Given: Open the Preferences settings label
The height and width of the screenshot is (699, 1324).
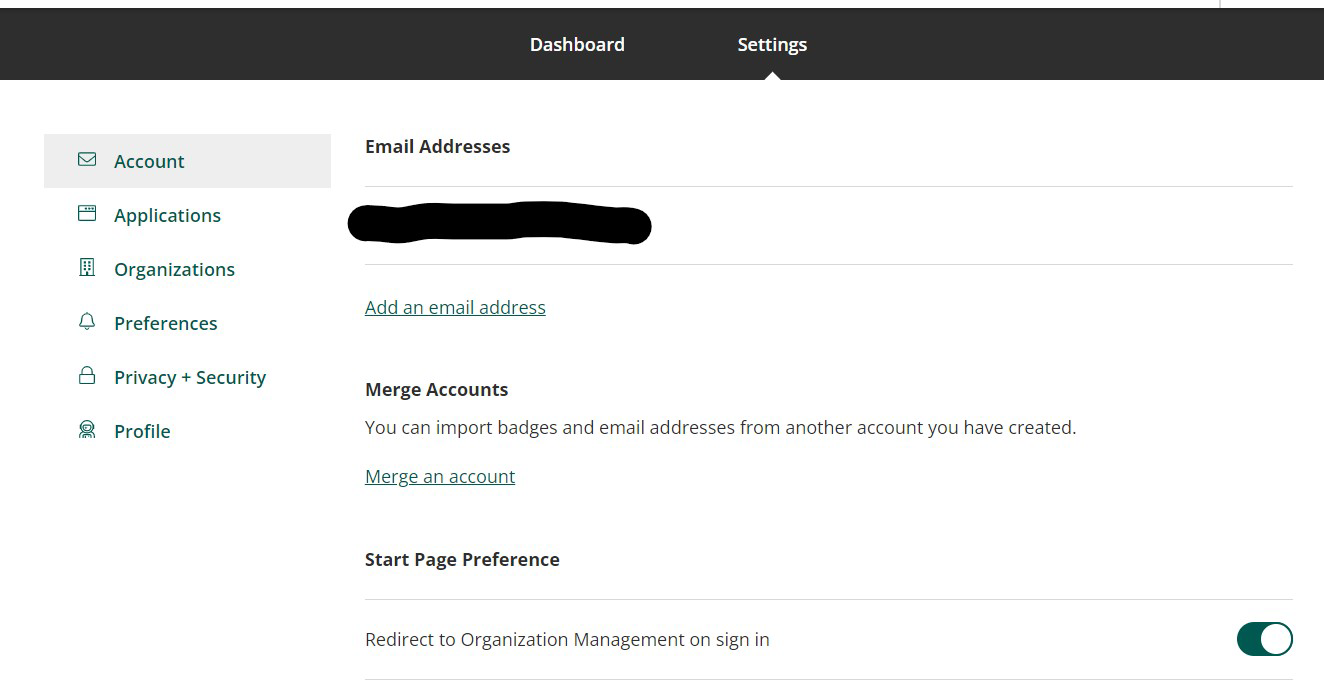Looking at the screenshot, I should (165, 324).
